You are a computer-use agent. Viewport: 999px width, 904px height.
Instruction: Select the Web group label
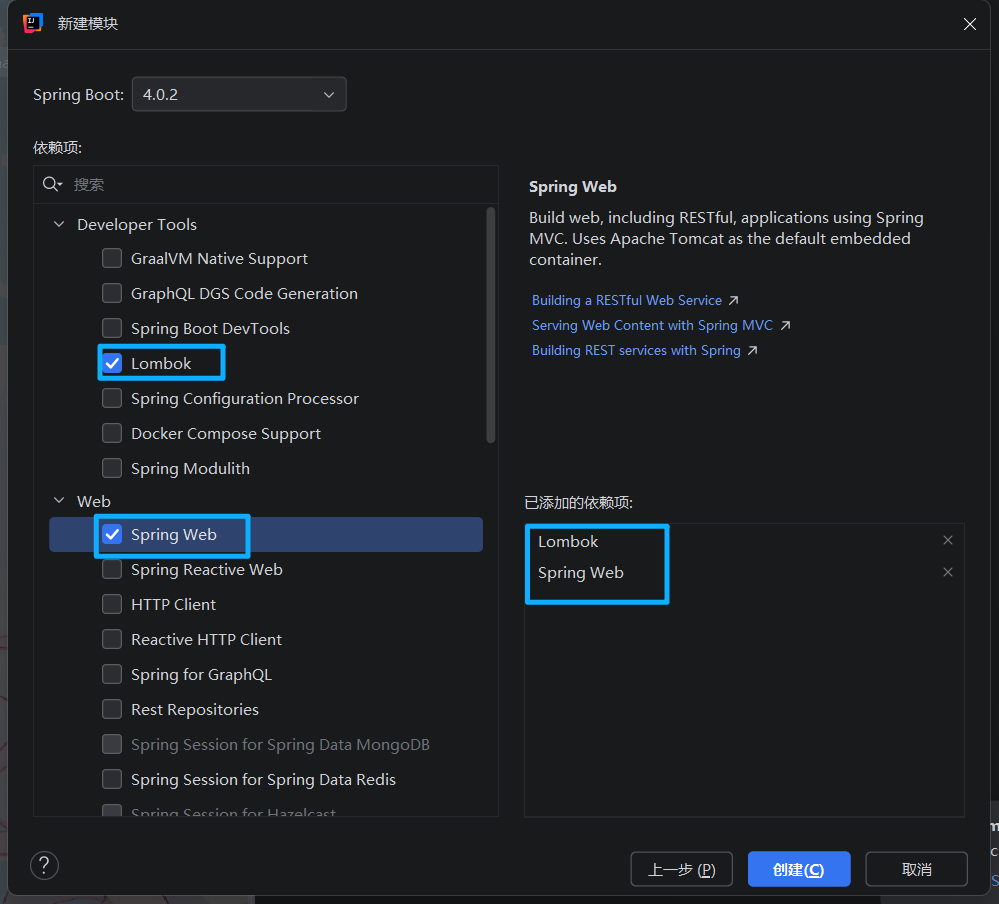pyautogui.click(x=94, y=501)
